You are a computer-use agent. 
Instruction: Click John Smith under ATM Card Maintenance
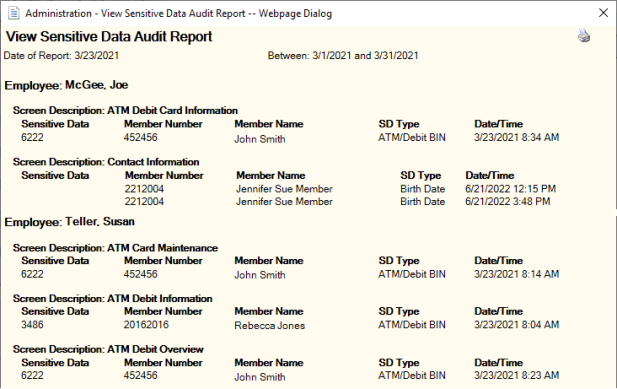tap(260, 275)
